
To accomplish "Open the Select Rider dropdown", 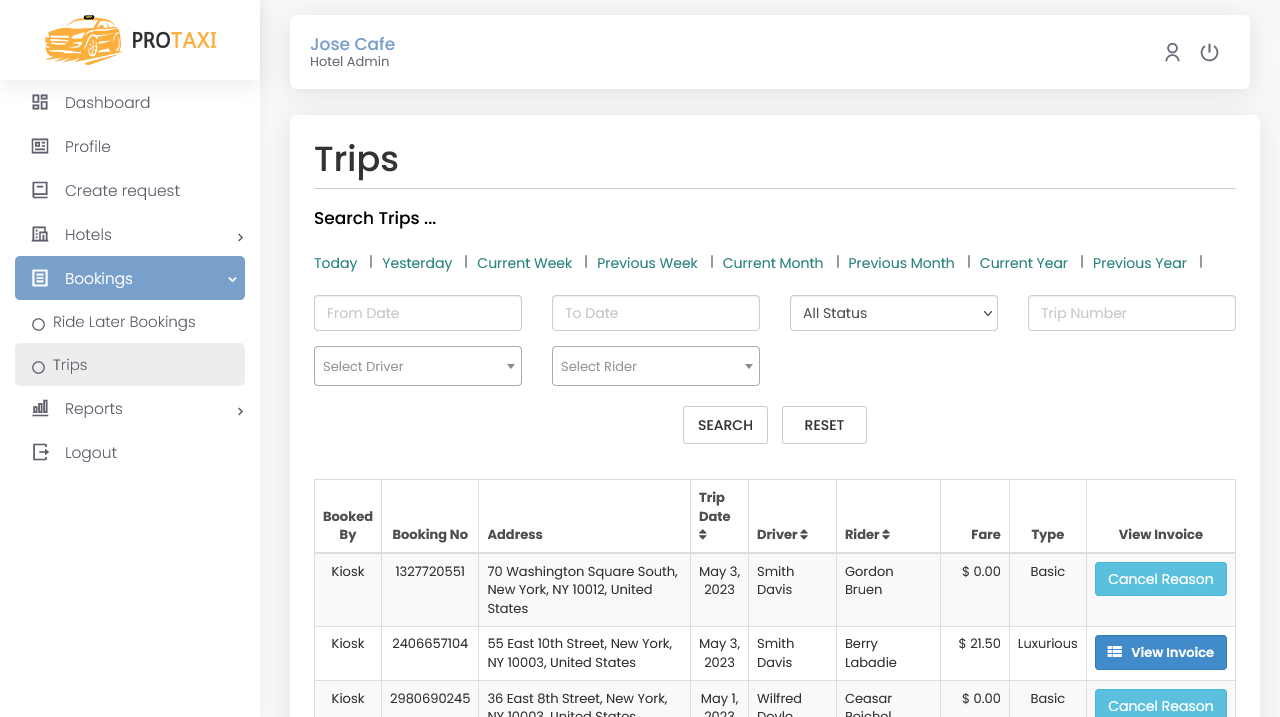I will tap(656, 366).
